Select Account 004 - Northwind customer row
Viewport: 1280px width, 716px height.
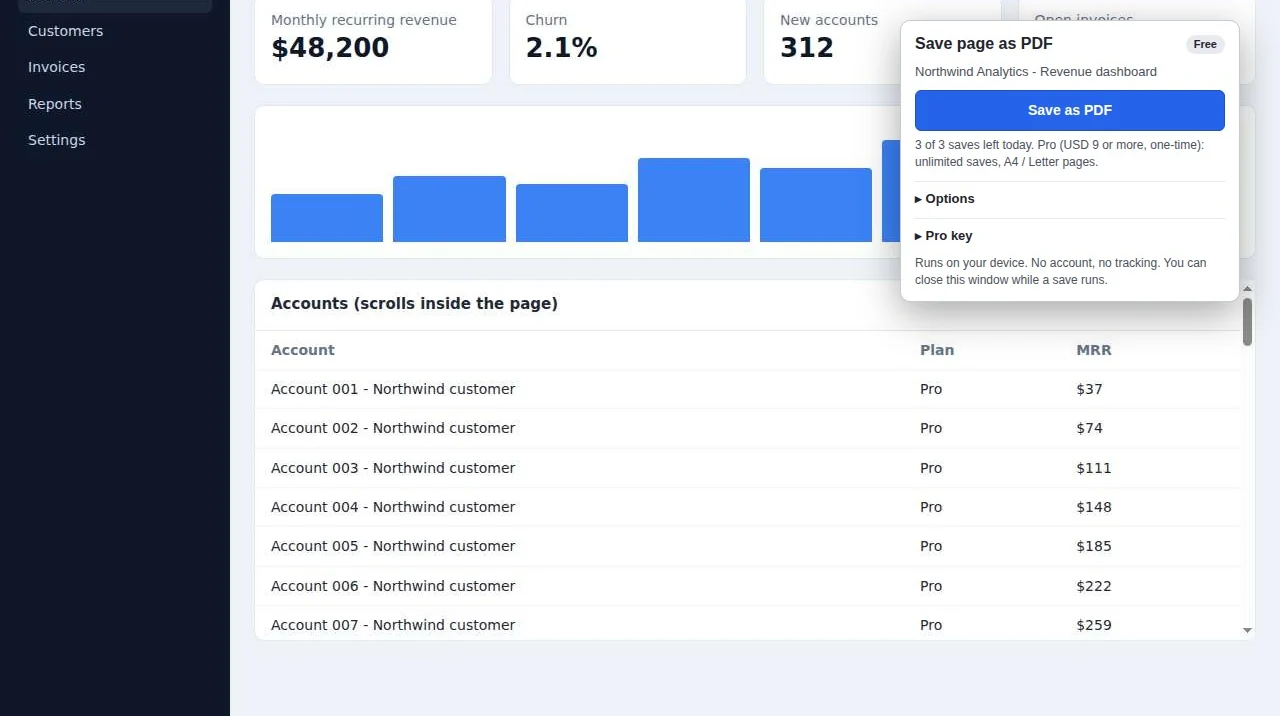tap(748, 507)
